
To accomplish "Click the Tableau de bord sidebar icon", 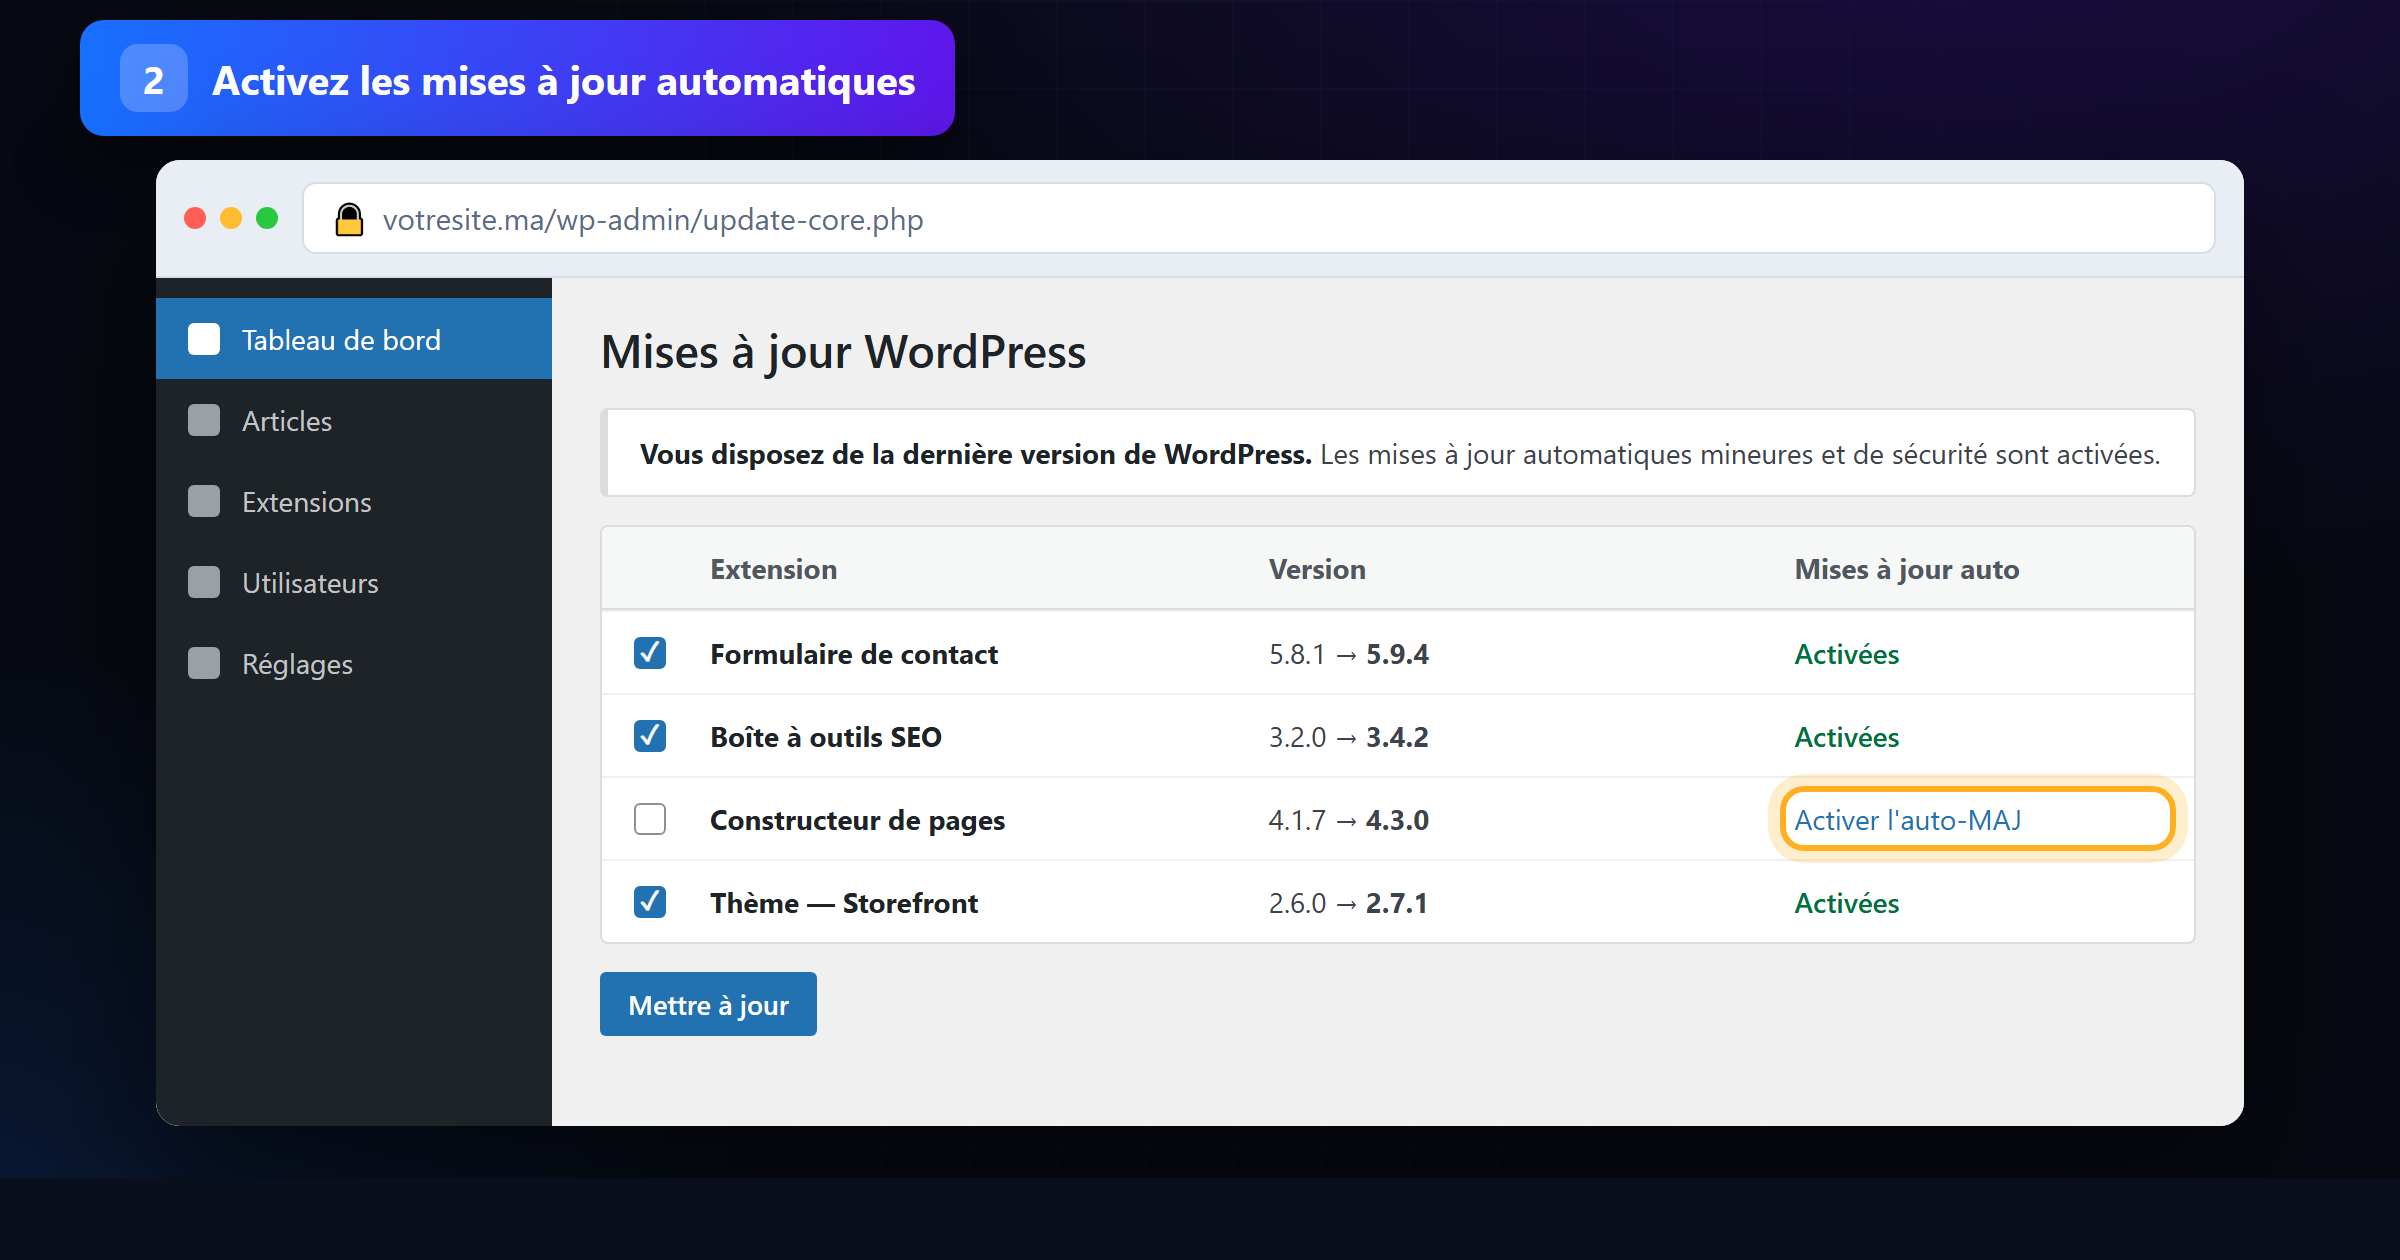I will 204,339.
